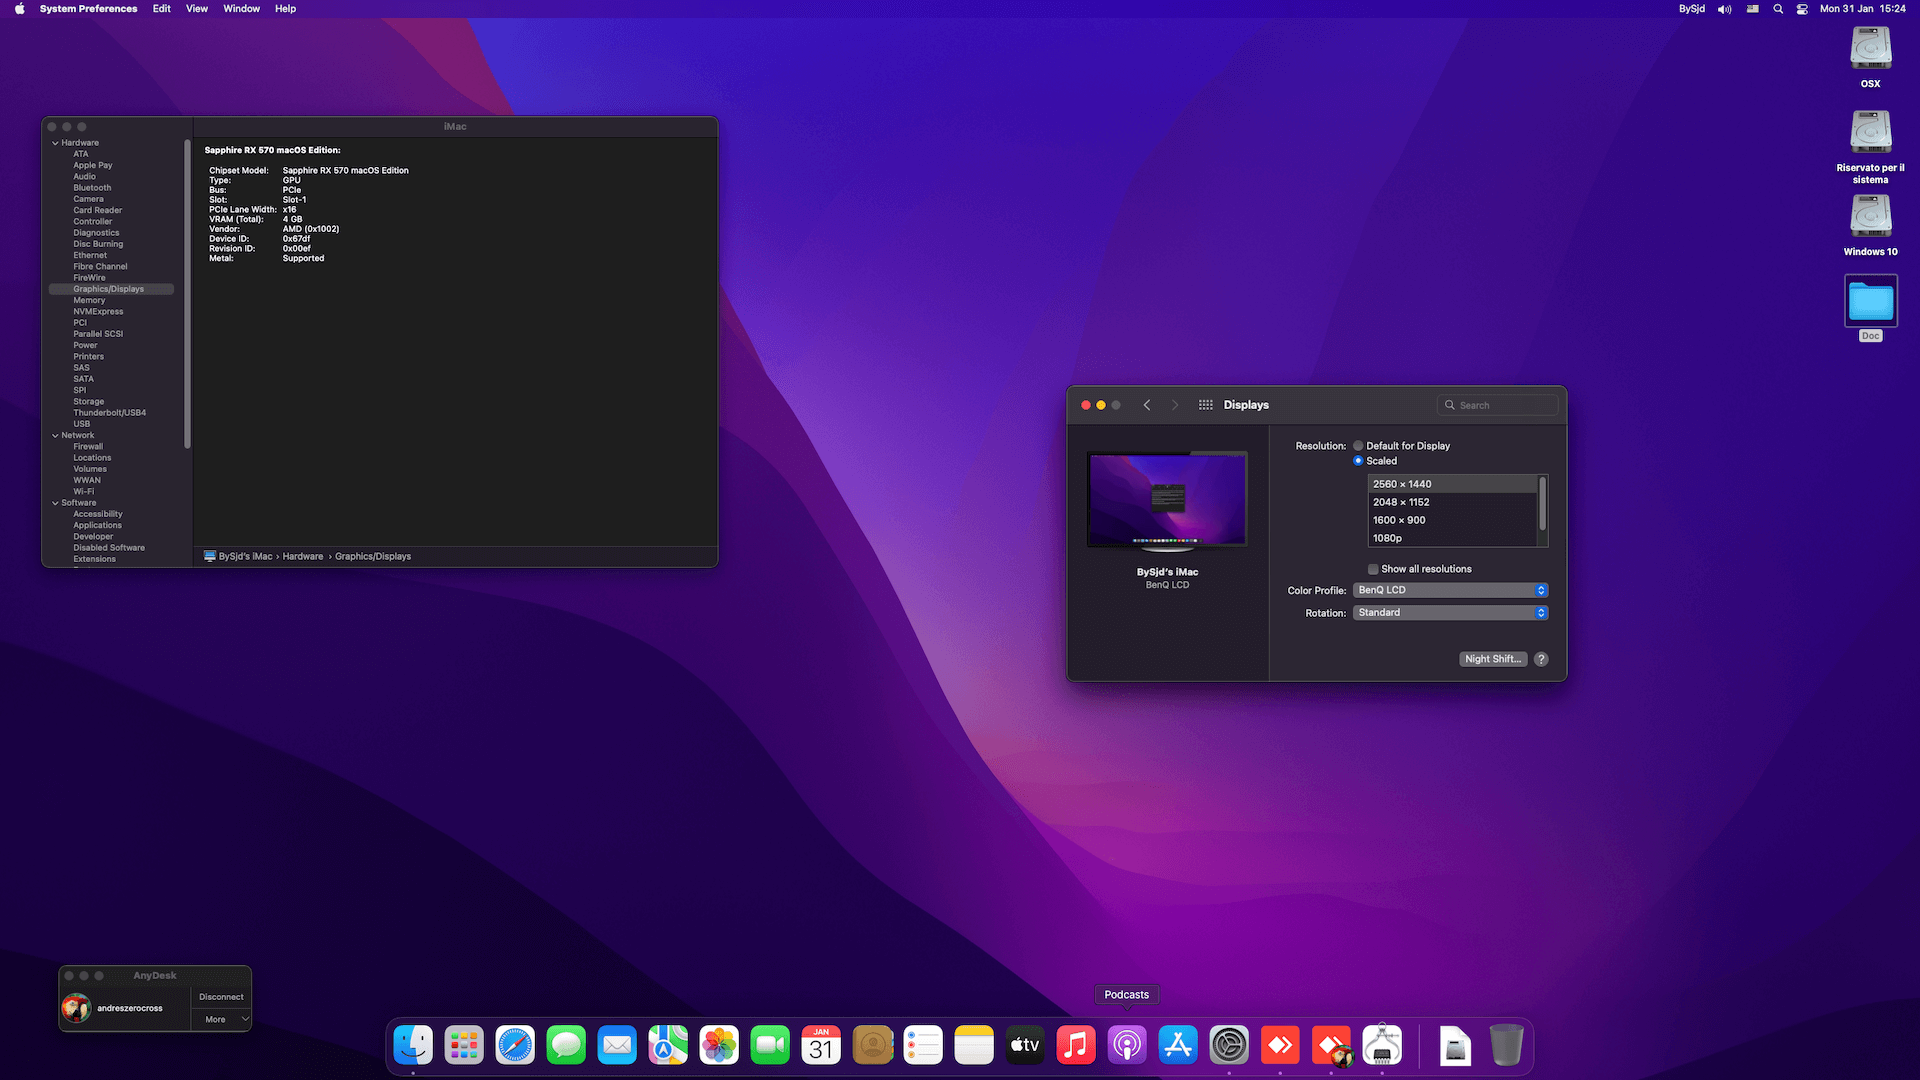This screenshot has height=1080, width=1920.
Task: Click the Displays help question button
Action: (1541, 659)
